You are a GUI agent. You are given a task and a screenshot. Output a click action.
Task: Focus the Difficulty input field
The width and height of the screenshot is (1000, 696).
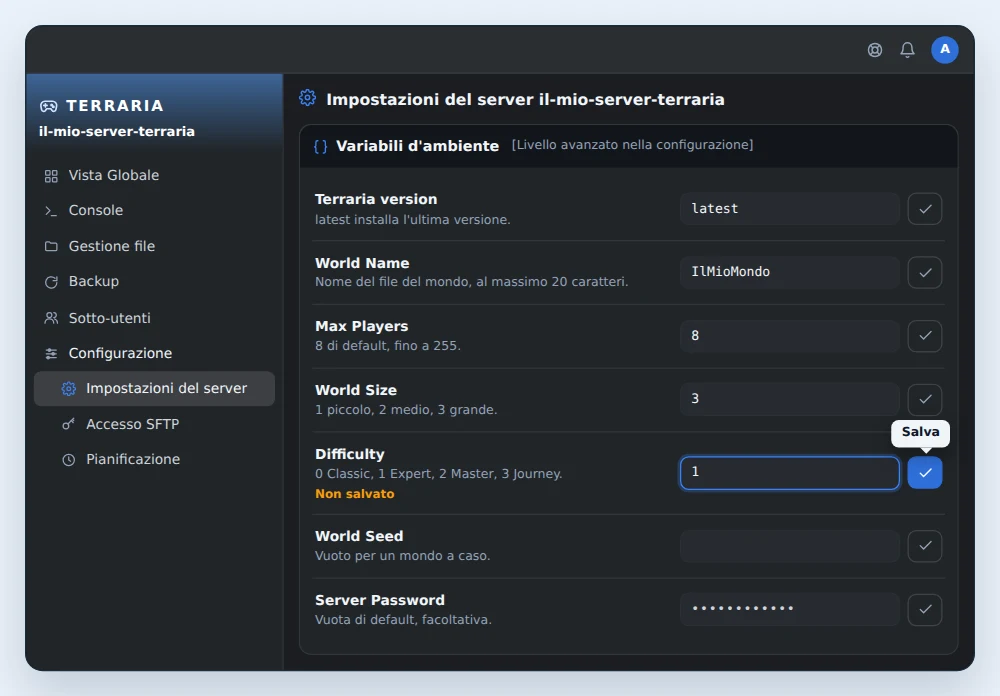[790, 473]
